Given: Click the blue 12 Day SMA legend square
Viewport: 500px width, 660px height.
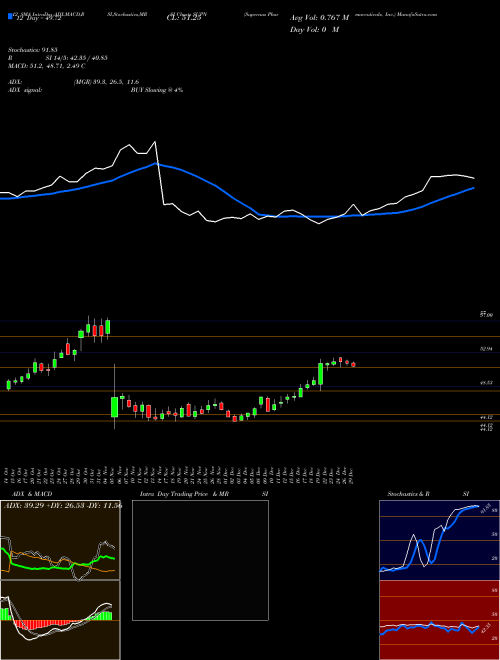Looking at the screenshot, I should (x=10, y=17).
